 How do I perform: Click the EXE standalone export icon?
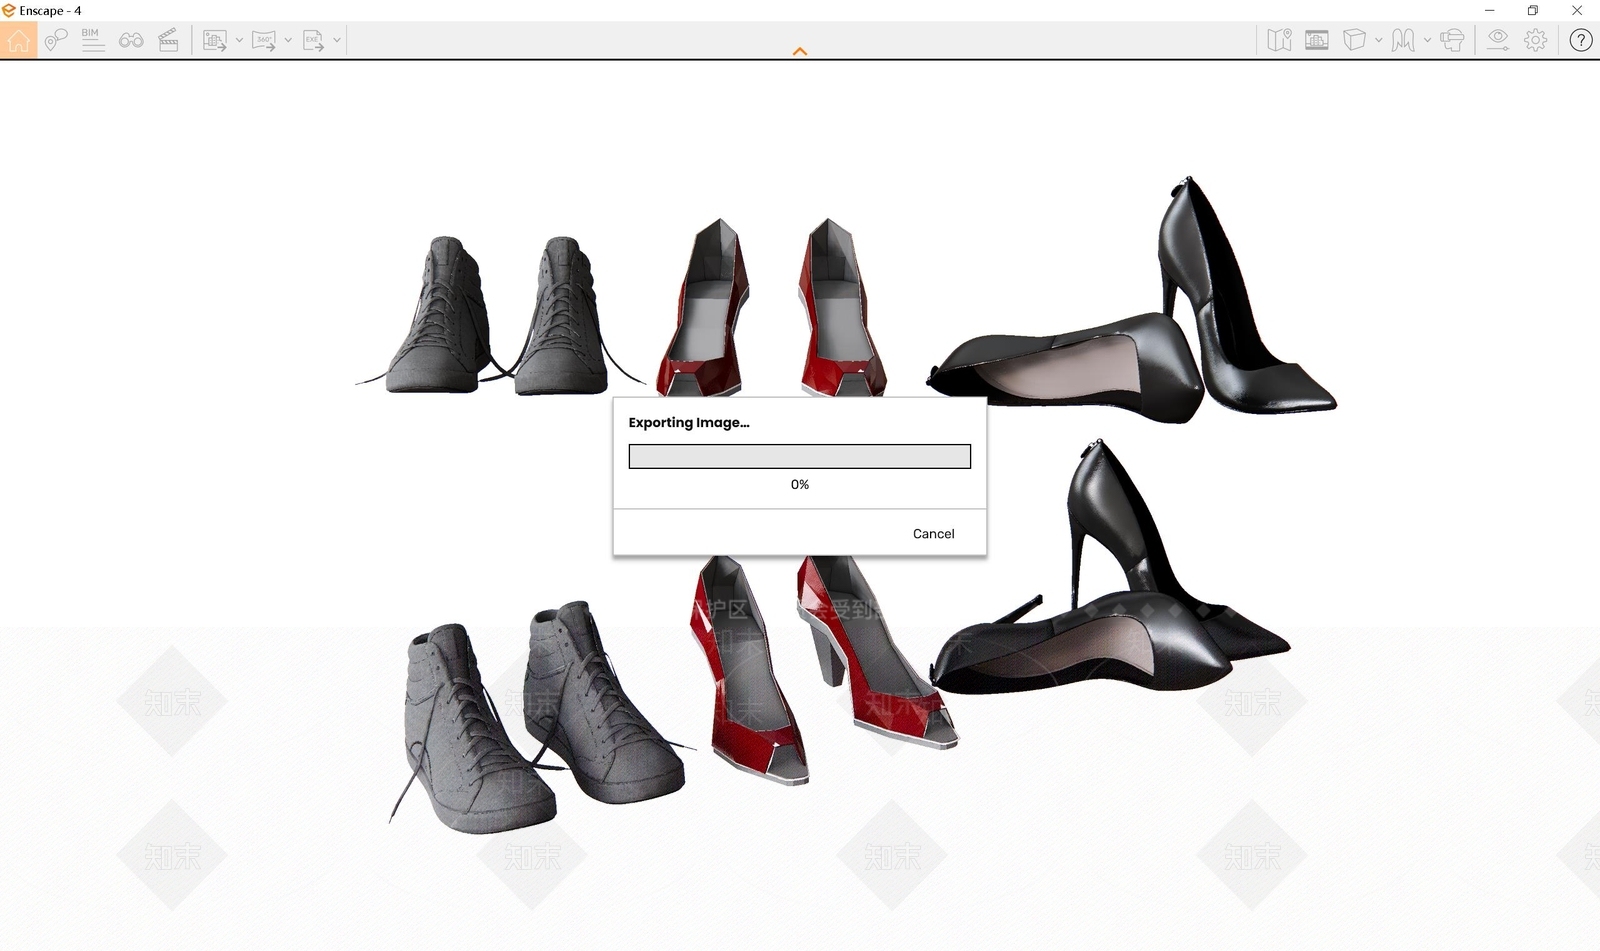[313, 40]
